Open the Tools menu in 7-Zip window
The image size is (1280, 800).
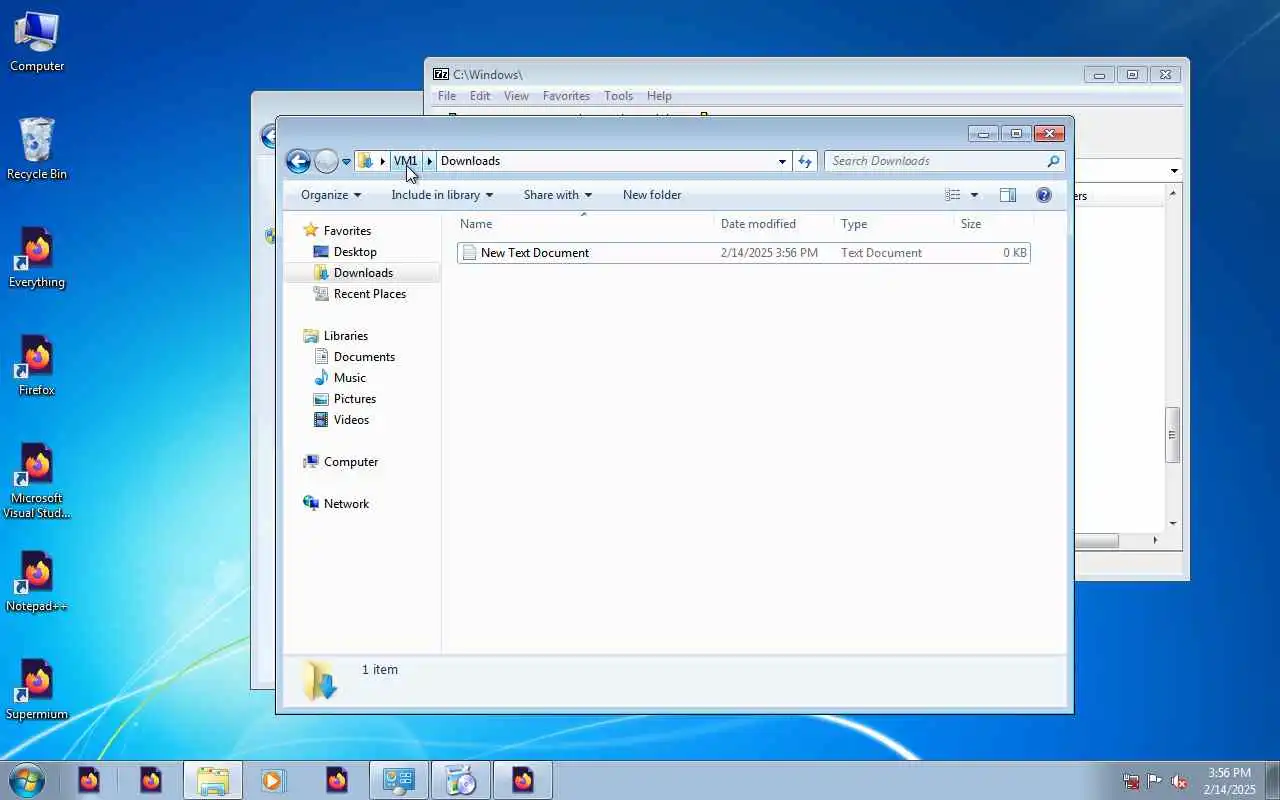click(x=618, y=96)
